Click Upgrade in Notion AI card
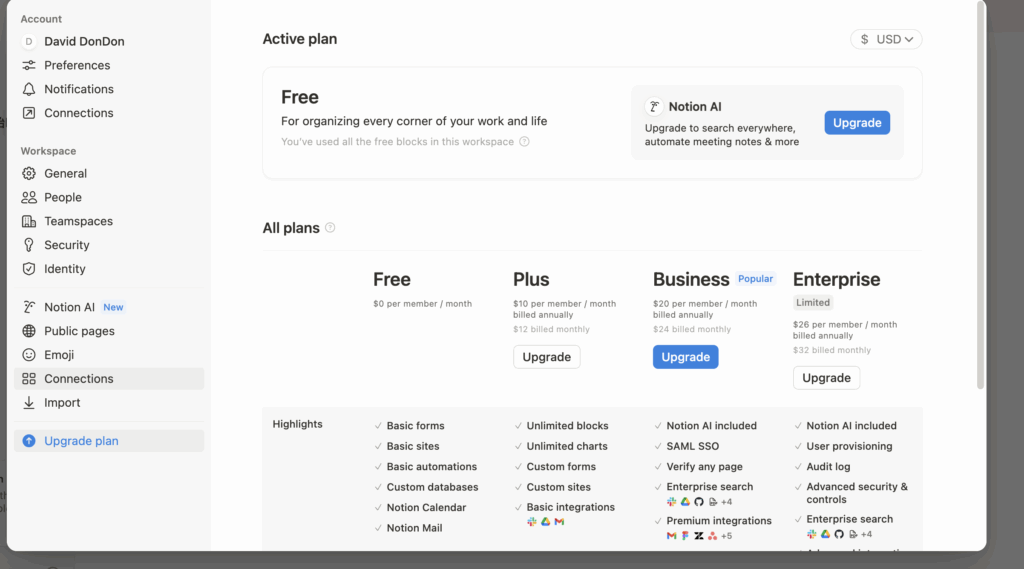 [857, 123]
